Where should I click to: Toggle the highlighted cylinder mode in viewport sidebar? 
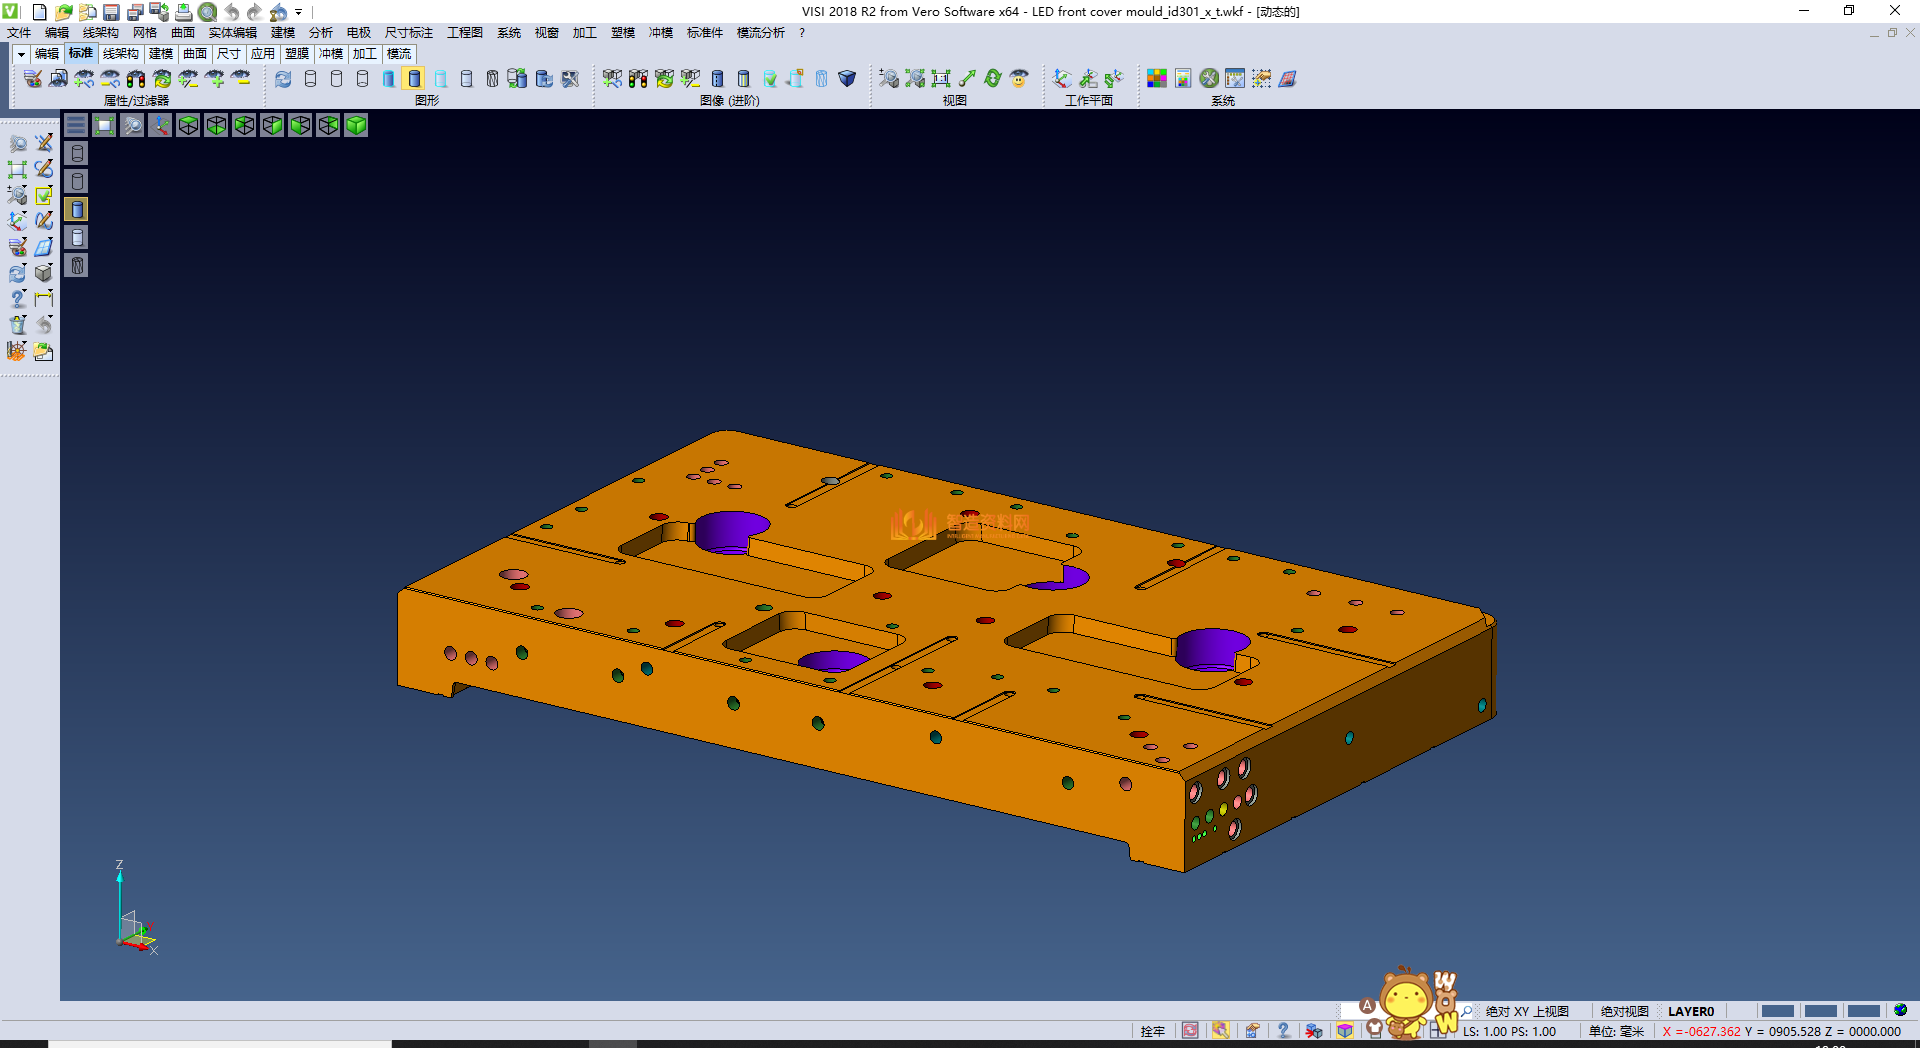77,209
